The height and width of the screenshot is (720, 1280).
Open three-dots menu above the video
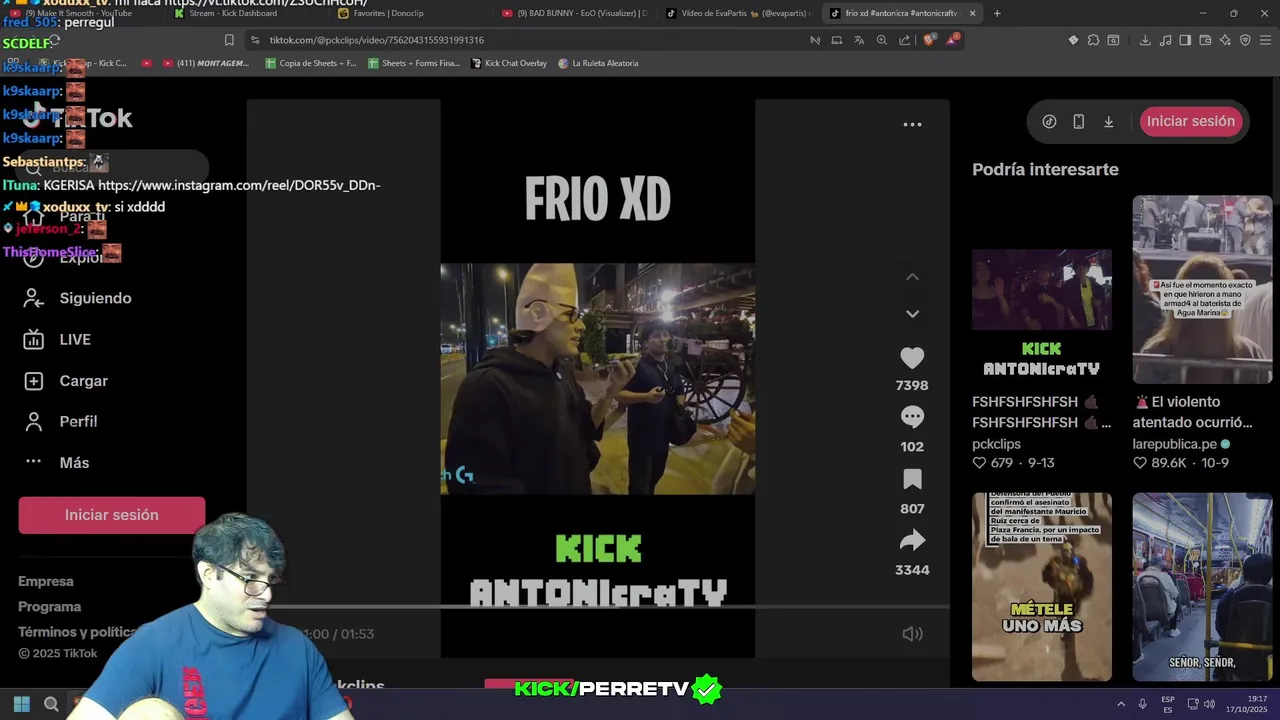click(x=912, y=125)
